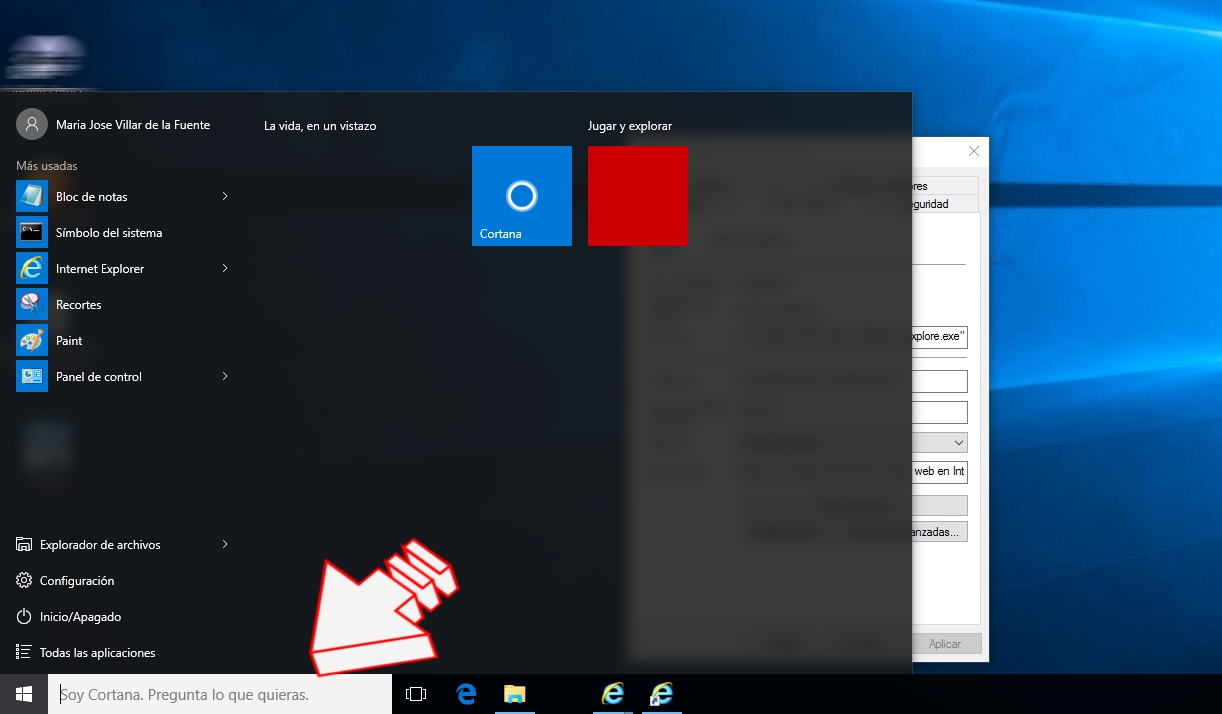This screenshot has height=714, width=1222.
Task: Select the 'La vida, en un vistazo' group header
Action: [320, 126]
